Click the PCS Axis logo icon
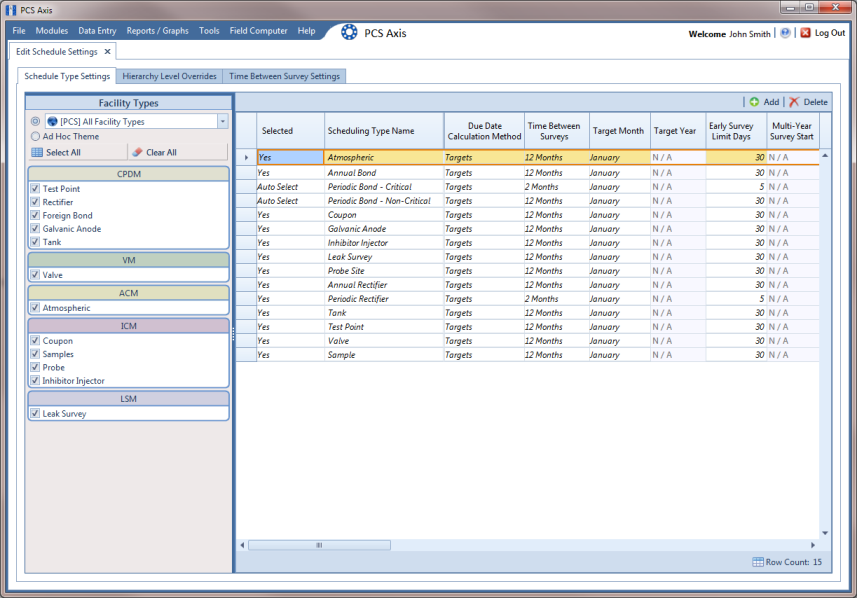This screenshot has width=857, height=598. click(349, 32)
